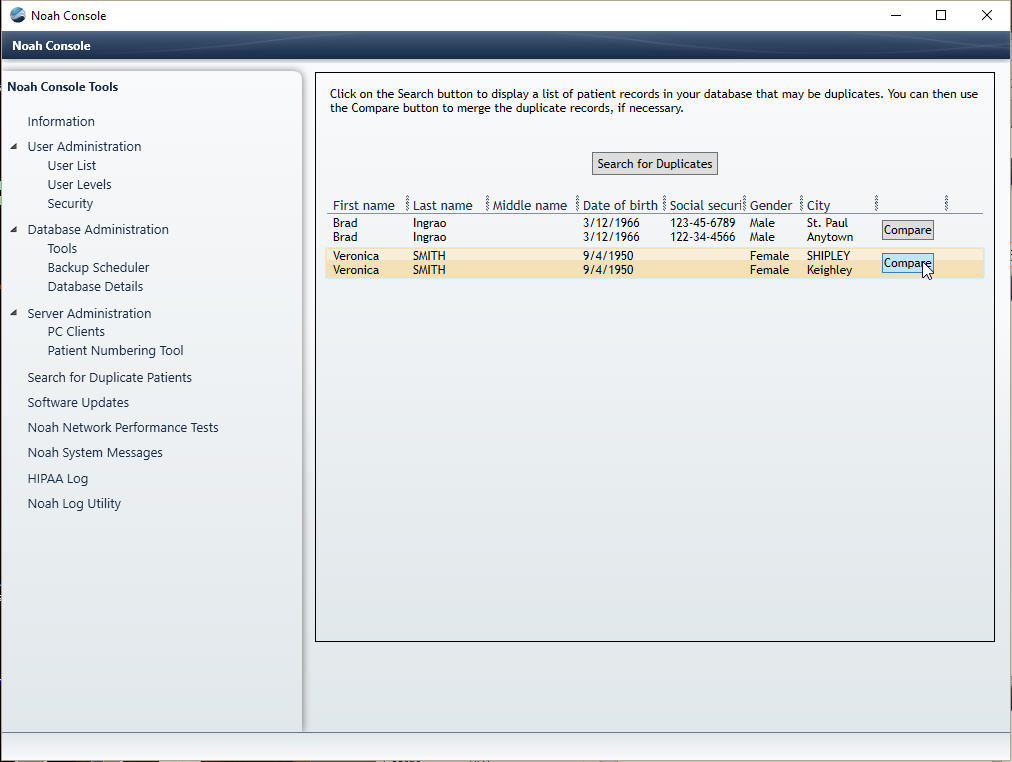The image size is (1012, 762).
Task: Collapse the User Administration tree node
Action: [14, 146]
